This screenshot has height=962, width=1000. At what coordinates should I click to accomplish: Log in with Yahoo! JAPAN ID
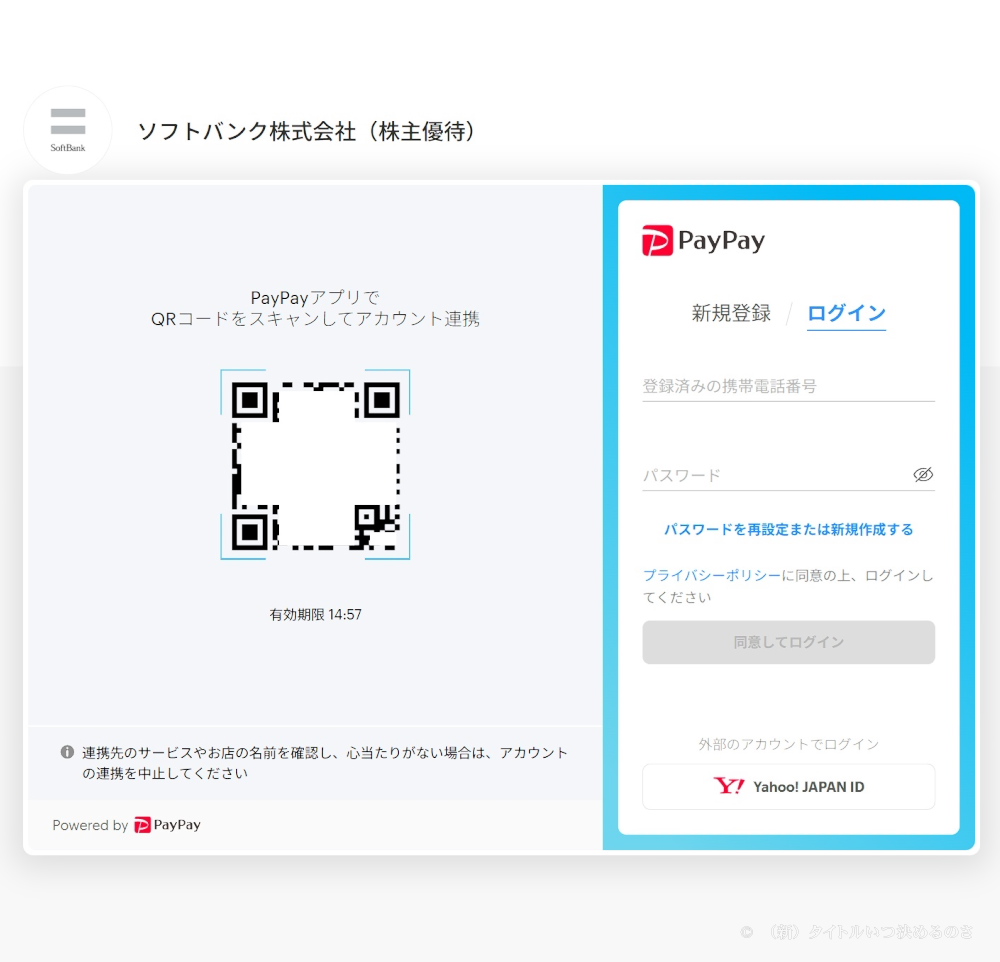[788, 787]
